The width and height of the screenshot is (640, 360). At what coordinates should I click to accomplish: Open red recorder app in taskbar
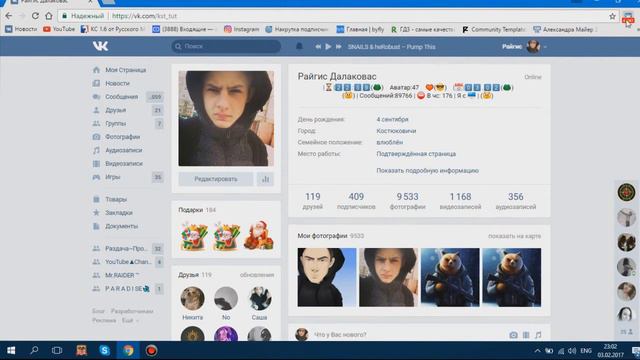151,351
